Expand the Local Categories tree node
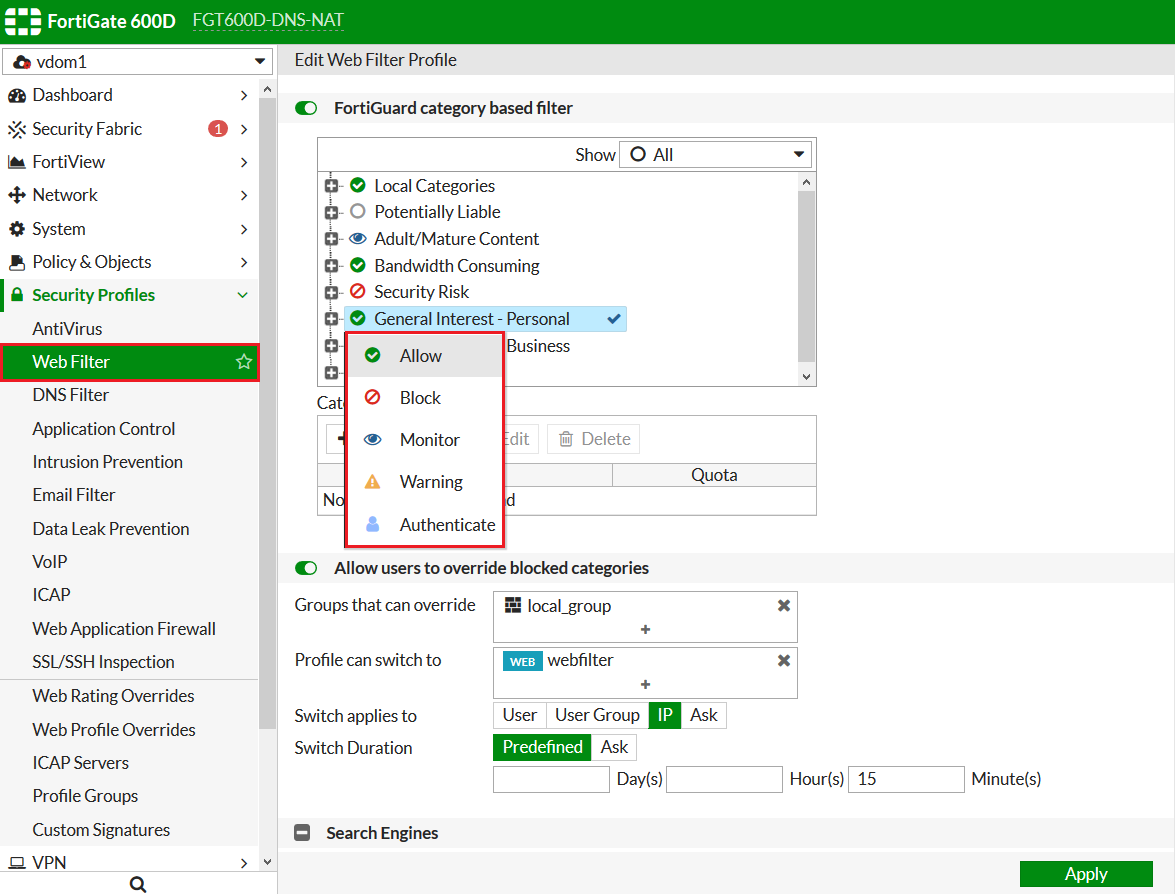This screenshot has height=894, width=1175. coord(331,185)
